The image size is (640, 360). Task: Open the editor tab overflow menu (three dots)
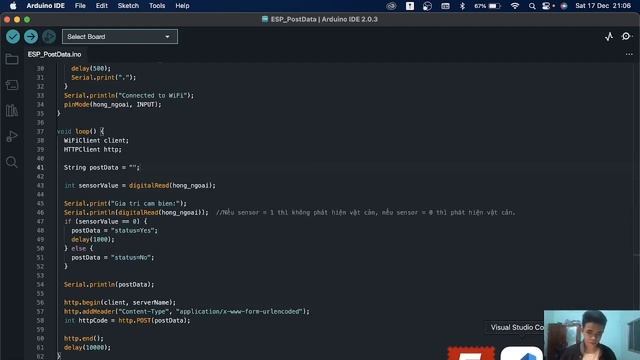pyautogui.click(x=629, y=54)
